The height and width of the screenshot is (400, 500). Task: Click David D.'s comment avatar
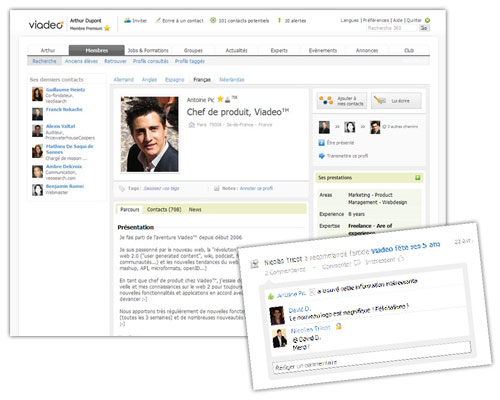click(277, 315)
